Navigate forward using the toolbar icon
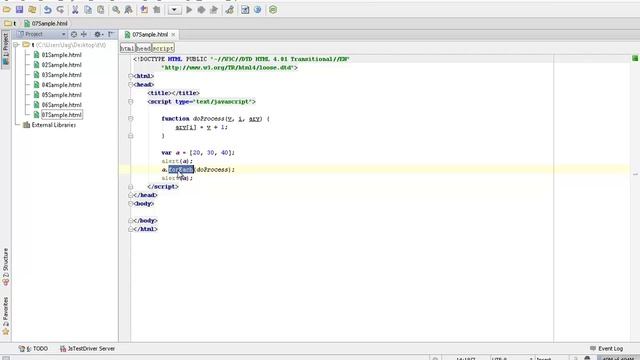Image resolution: width=640 pixels, height=360 pixels. 157,9
